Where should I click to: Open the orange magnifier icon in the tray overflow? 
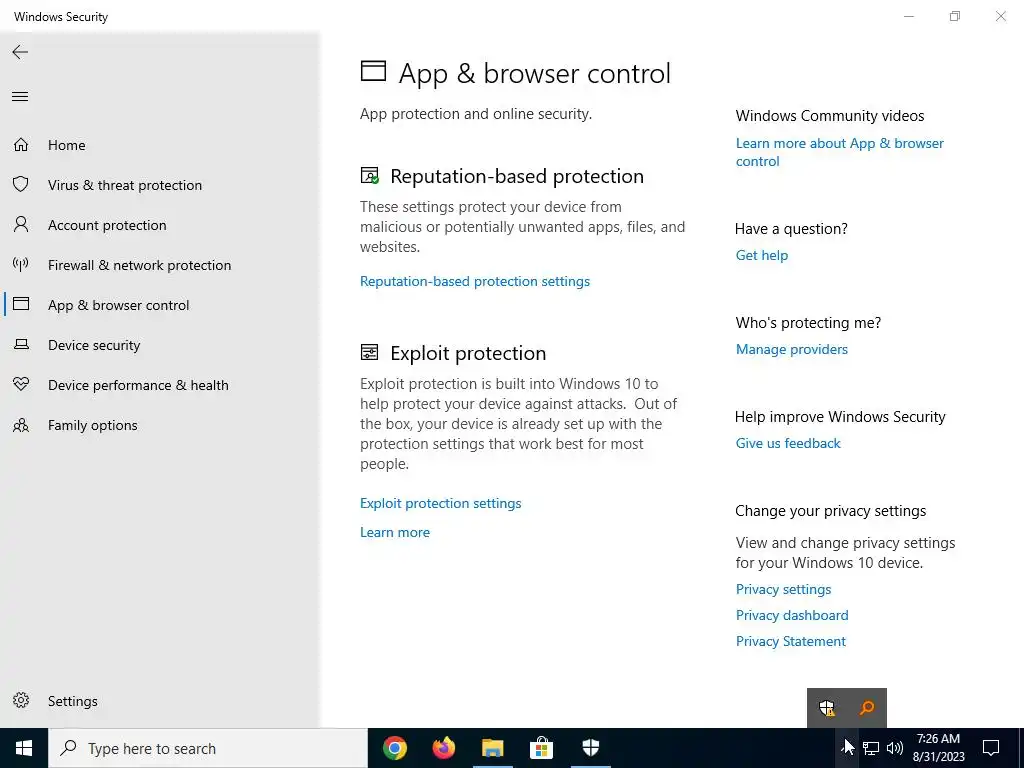[867, 708]
